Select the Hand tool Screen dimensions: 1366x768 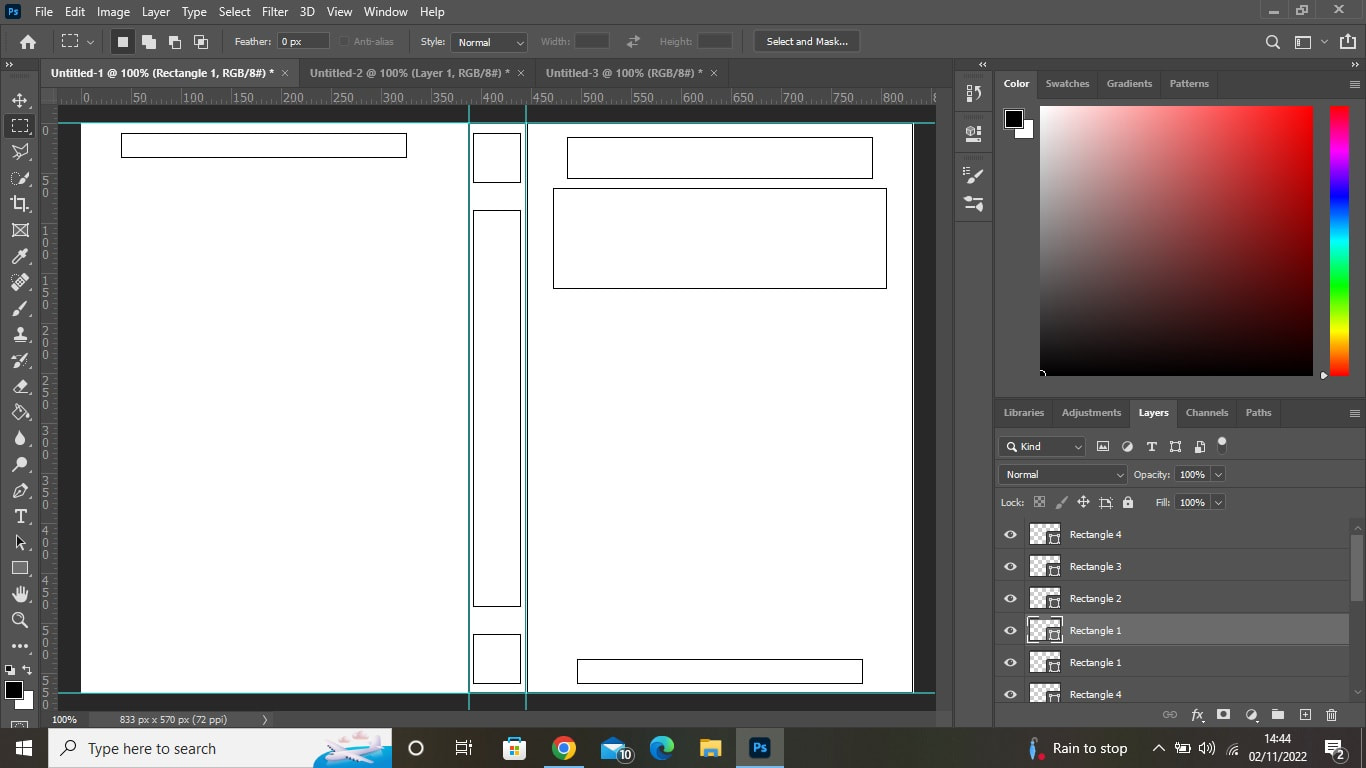[x=20, y=594]
